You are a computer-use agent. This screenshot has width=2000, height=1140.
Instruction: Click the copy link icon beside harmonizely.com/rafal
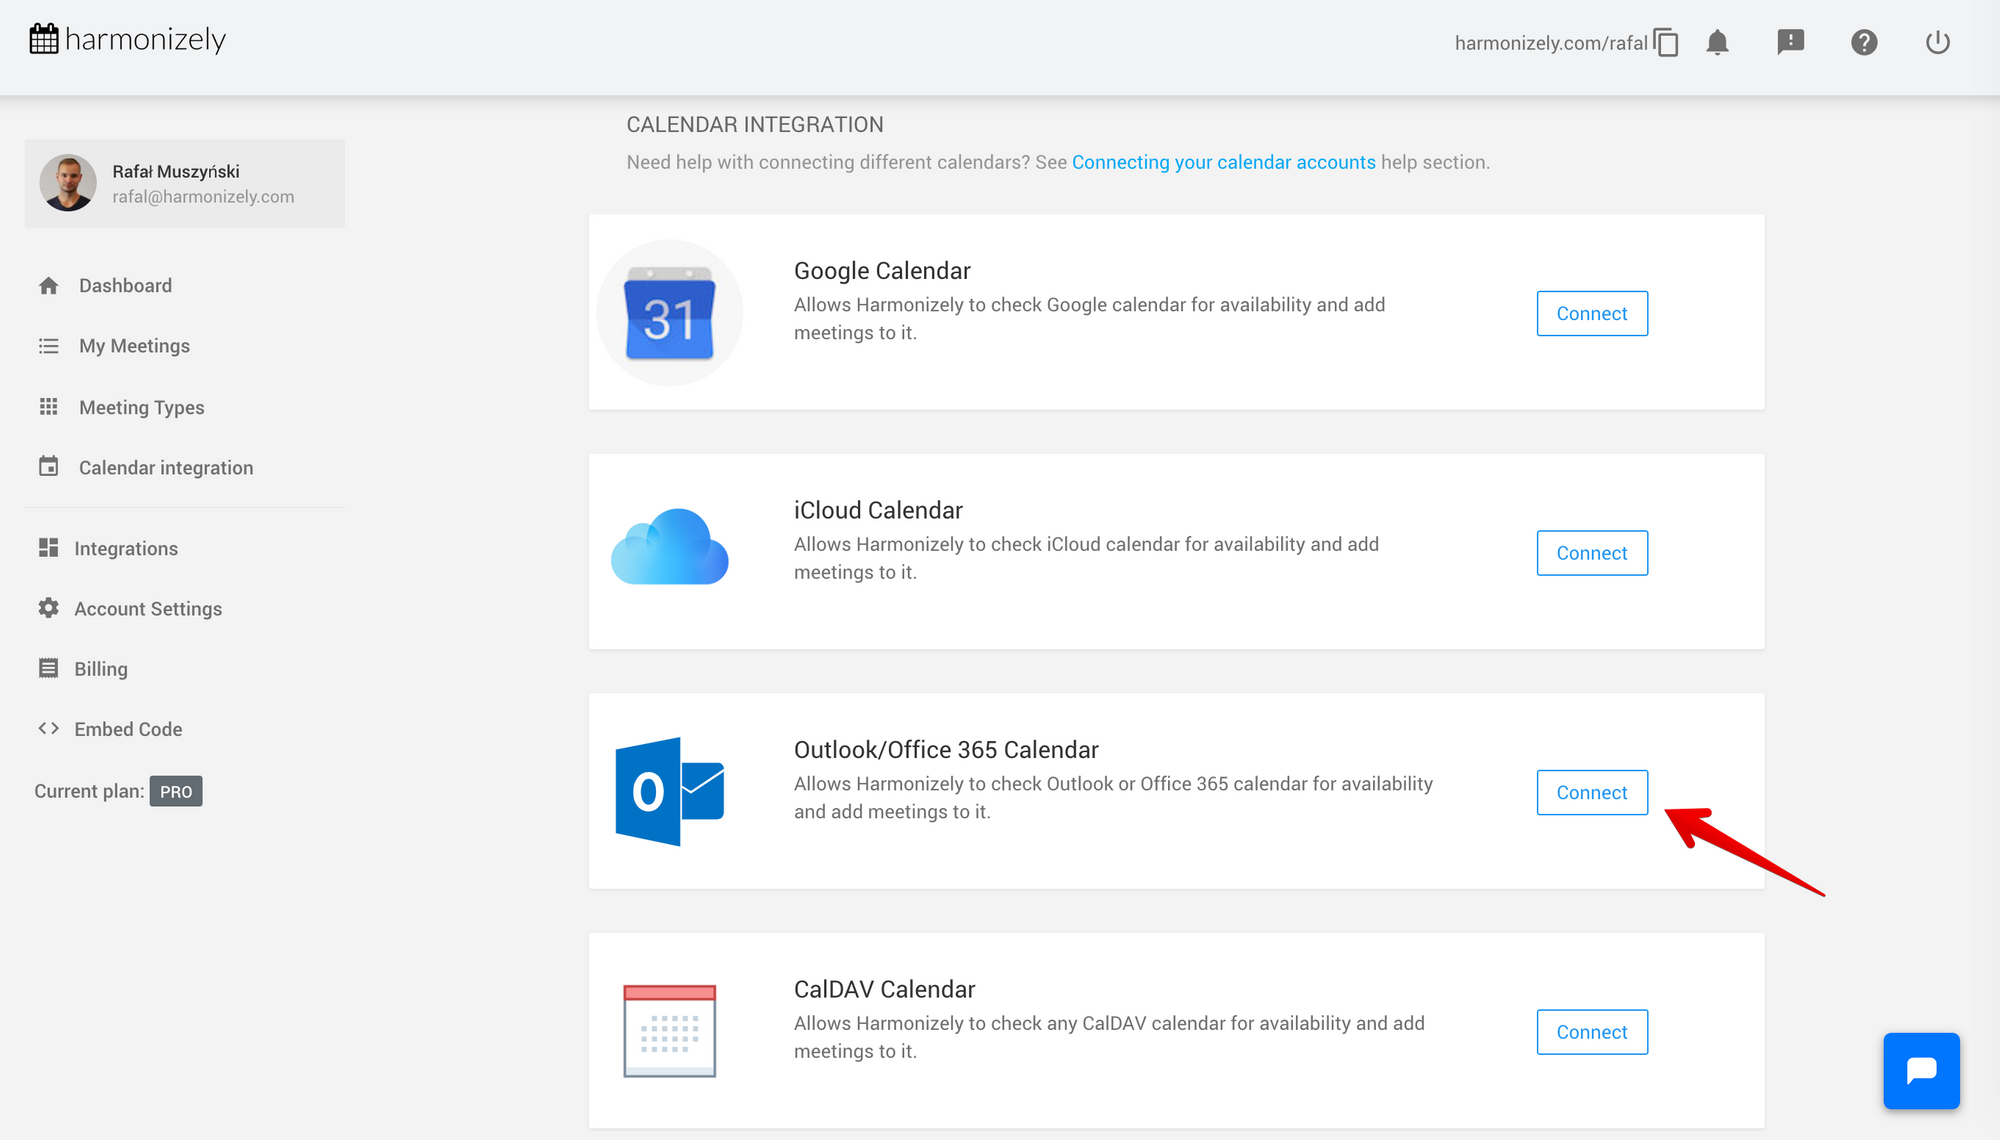[1666, 43]
